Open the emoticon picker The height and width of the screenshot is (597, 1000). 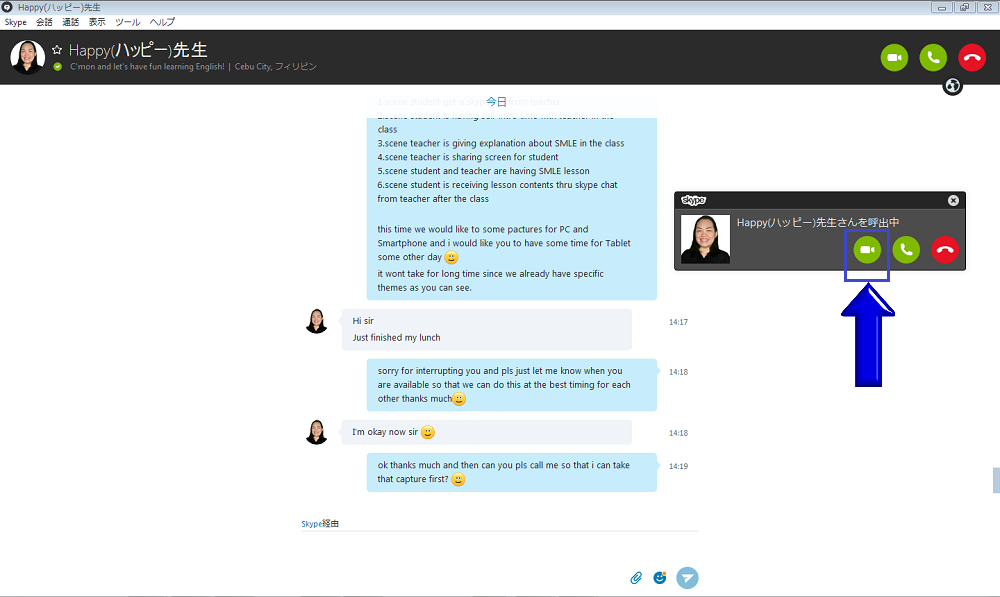(660, 578)
